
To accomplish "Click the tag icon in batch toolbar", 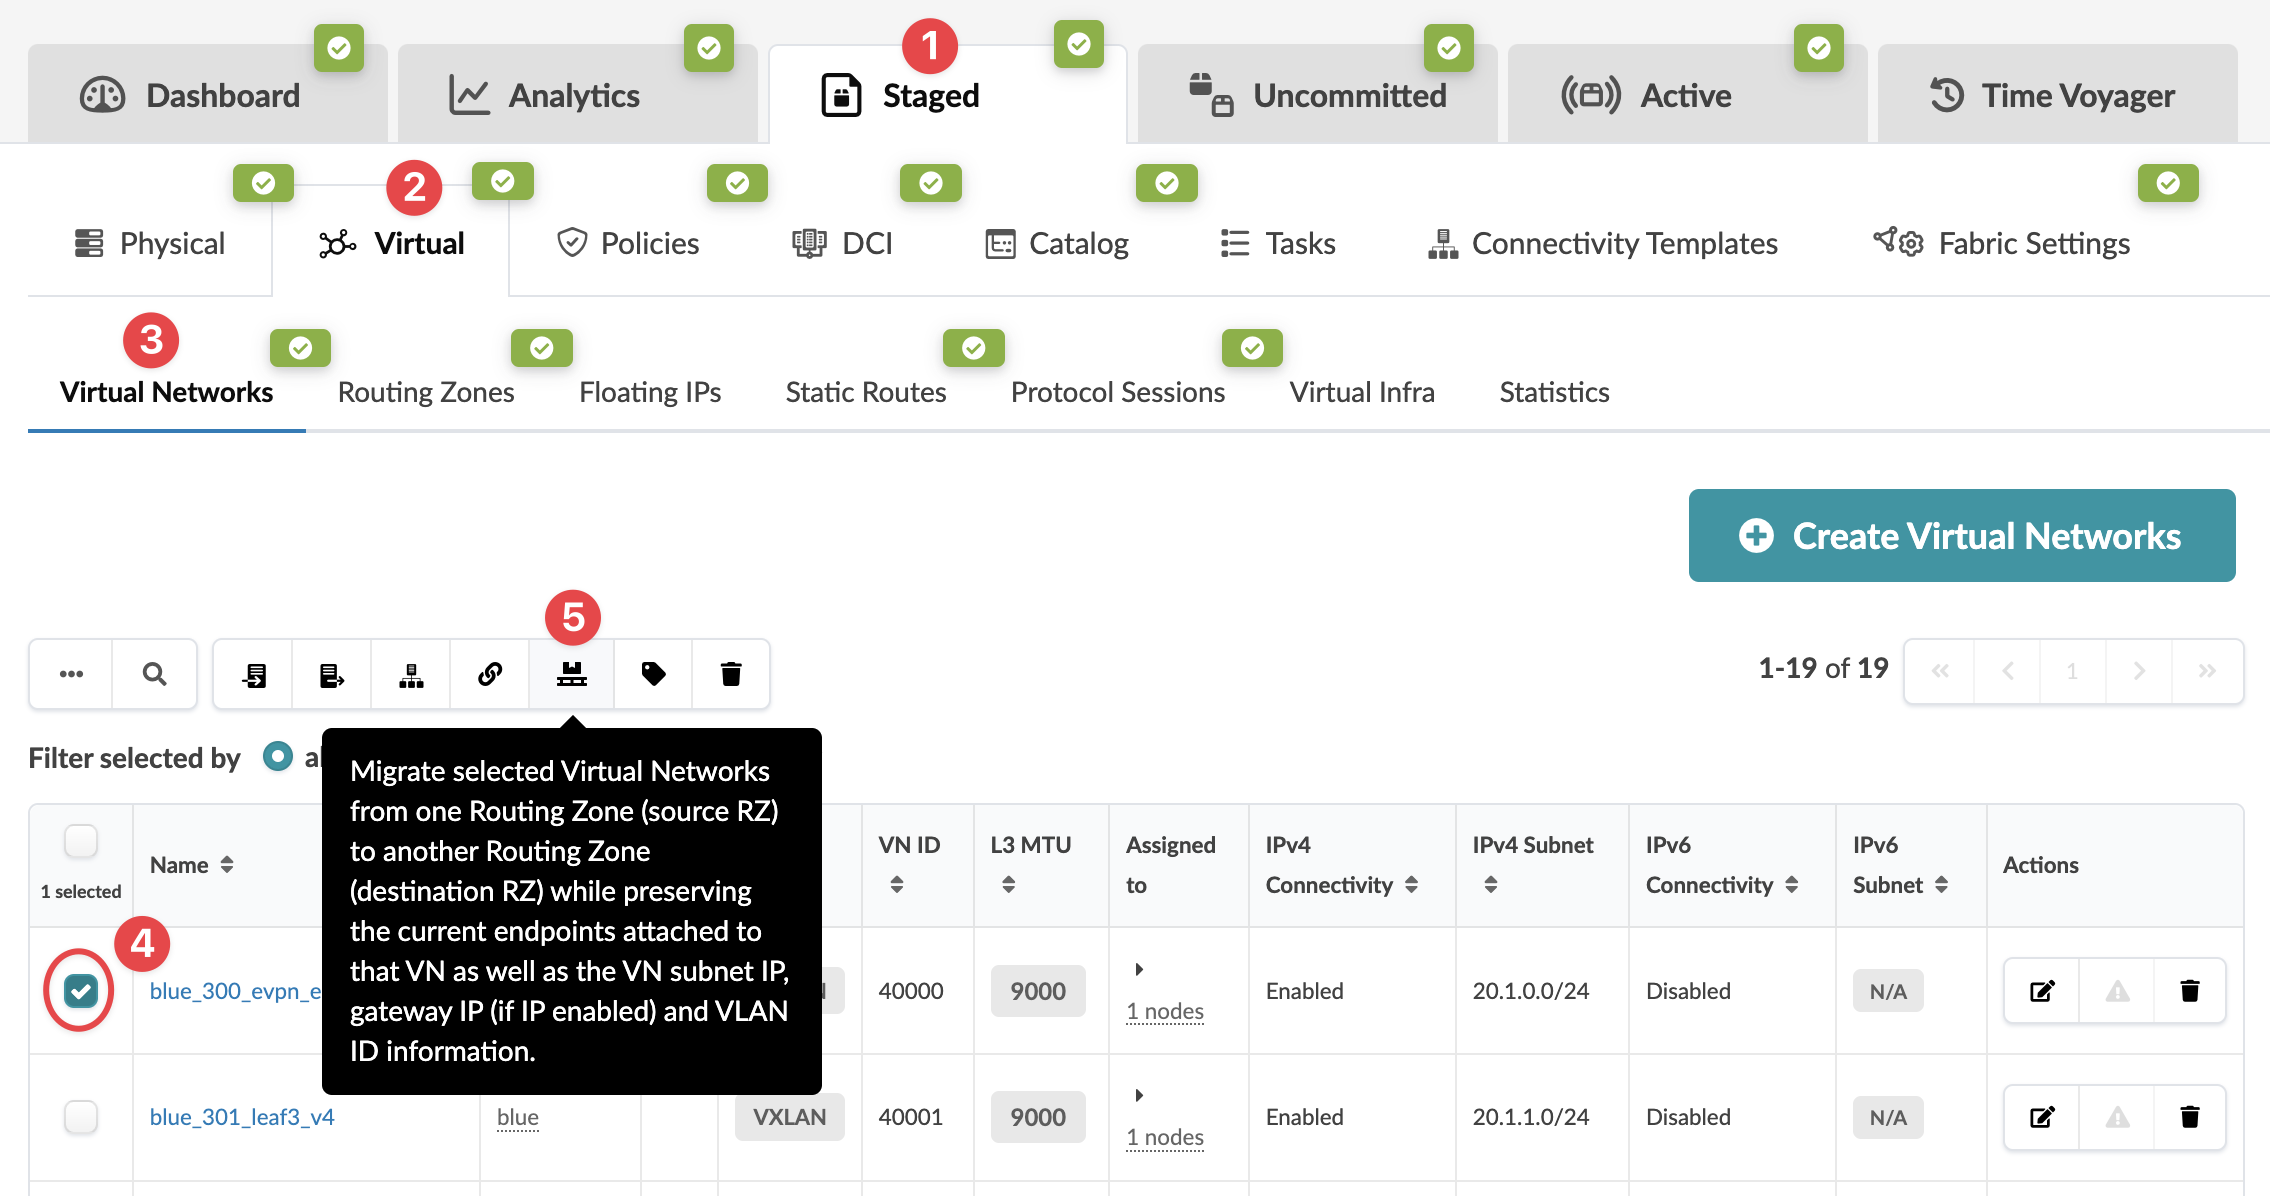I will coord(653,674).
